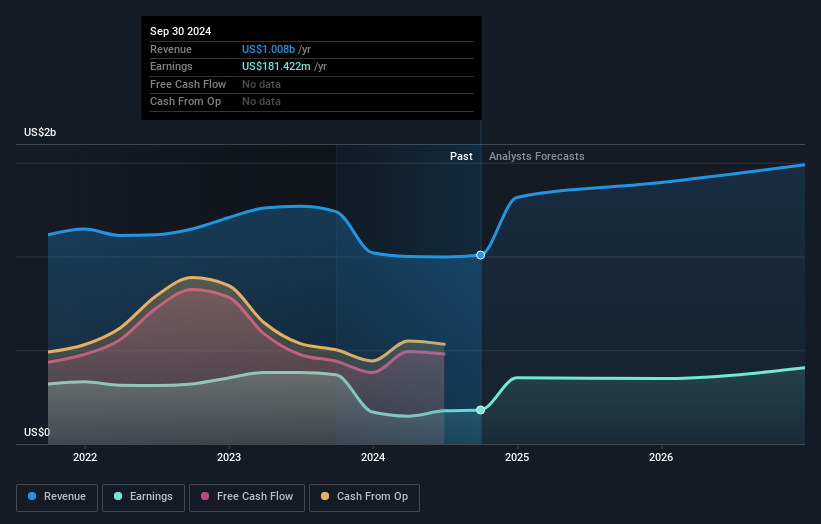Screen dimensions: 821x524
Task: Toggle the Revenue legend series
Action: 57,497
